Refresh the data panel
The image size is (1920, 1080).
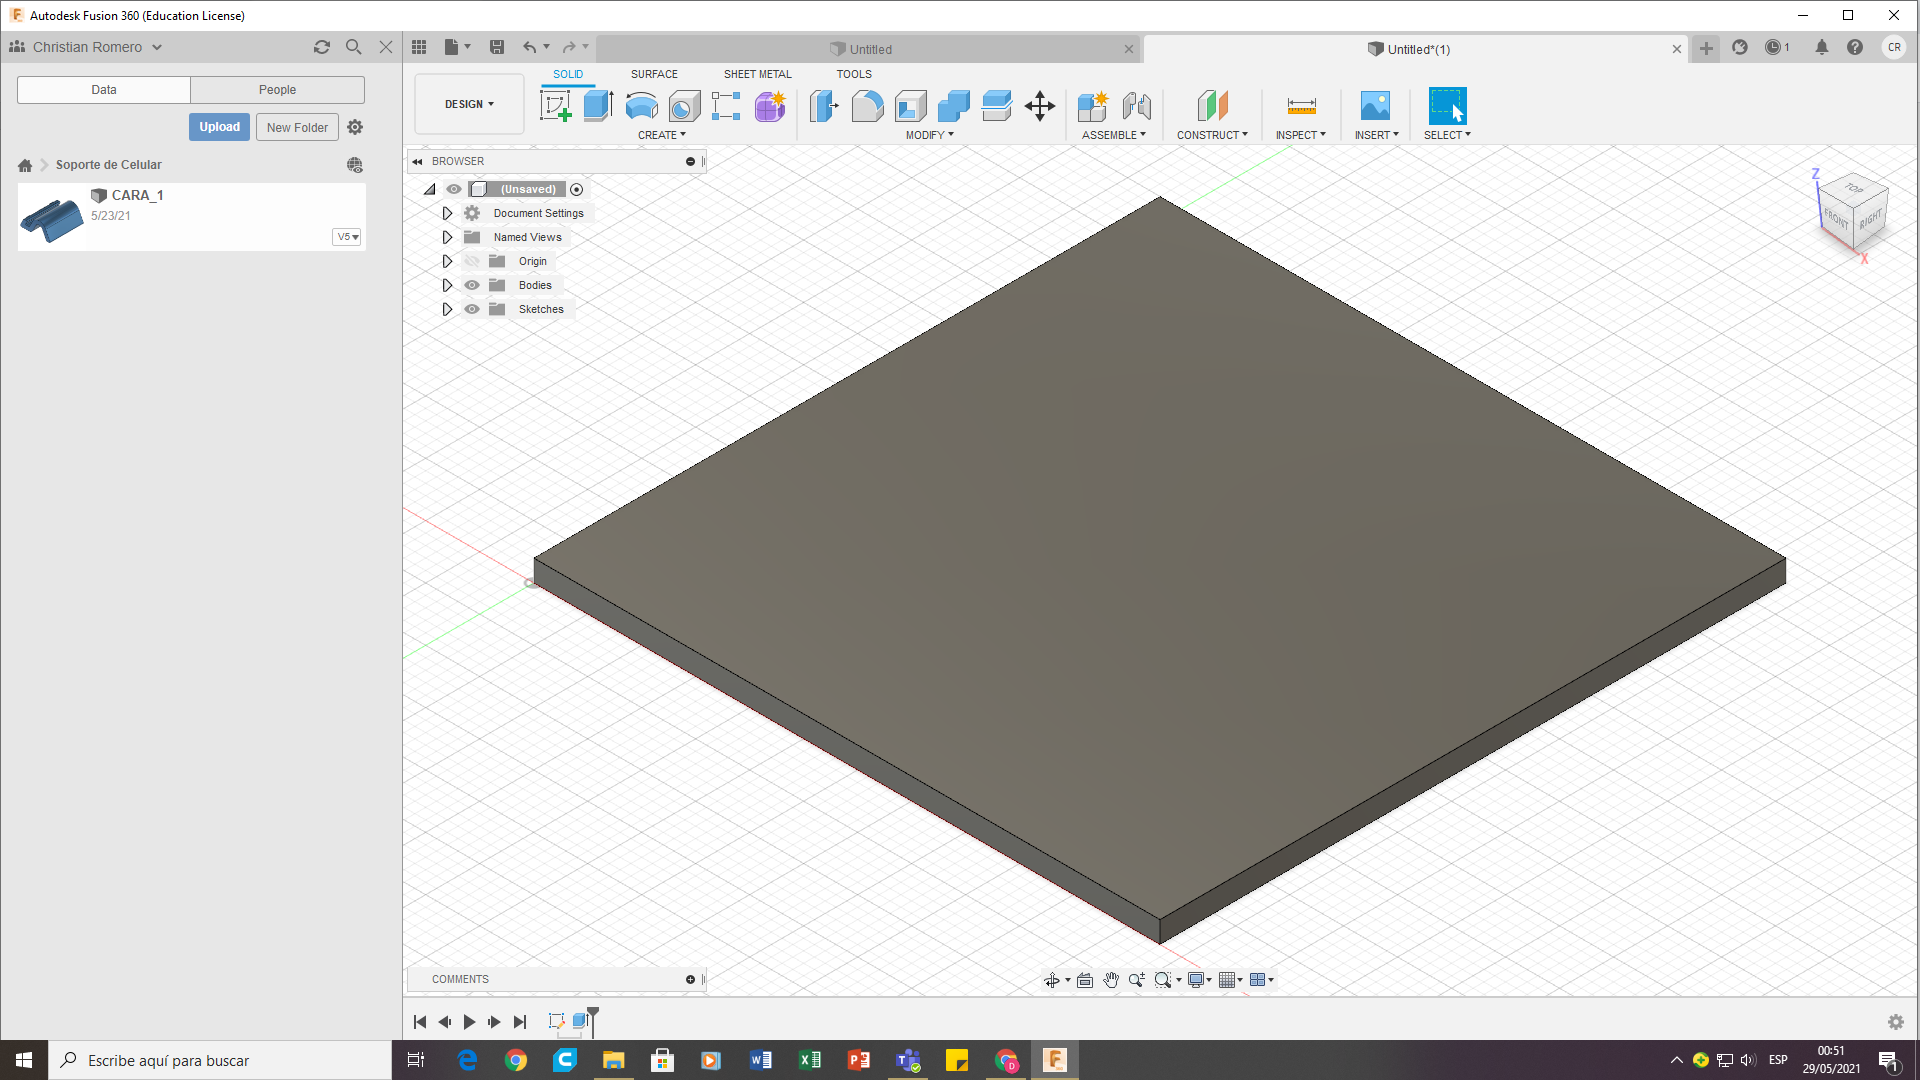321,47
